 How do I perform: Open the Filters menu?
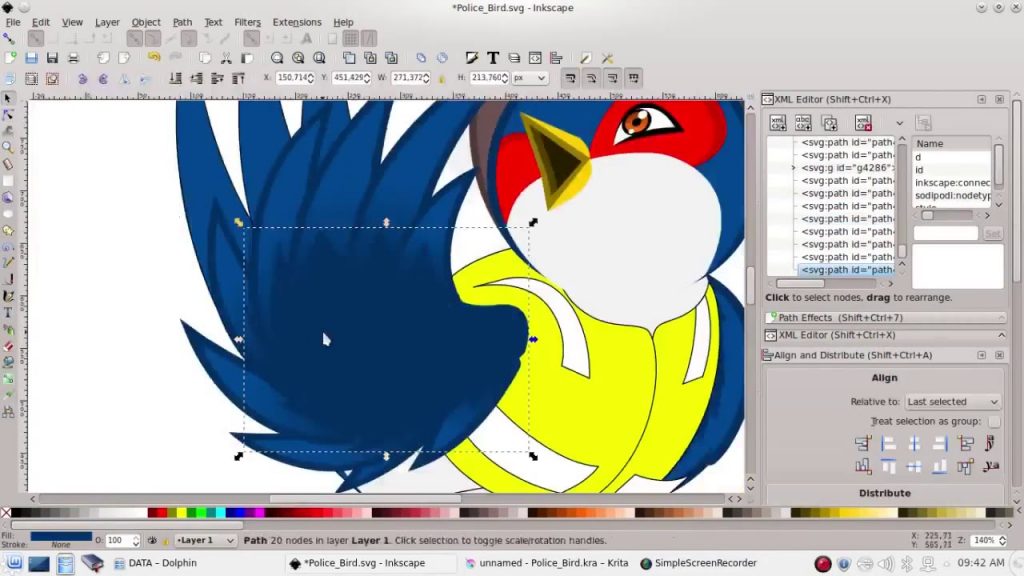click(247, 22)
